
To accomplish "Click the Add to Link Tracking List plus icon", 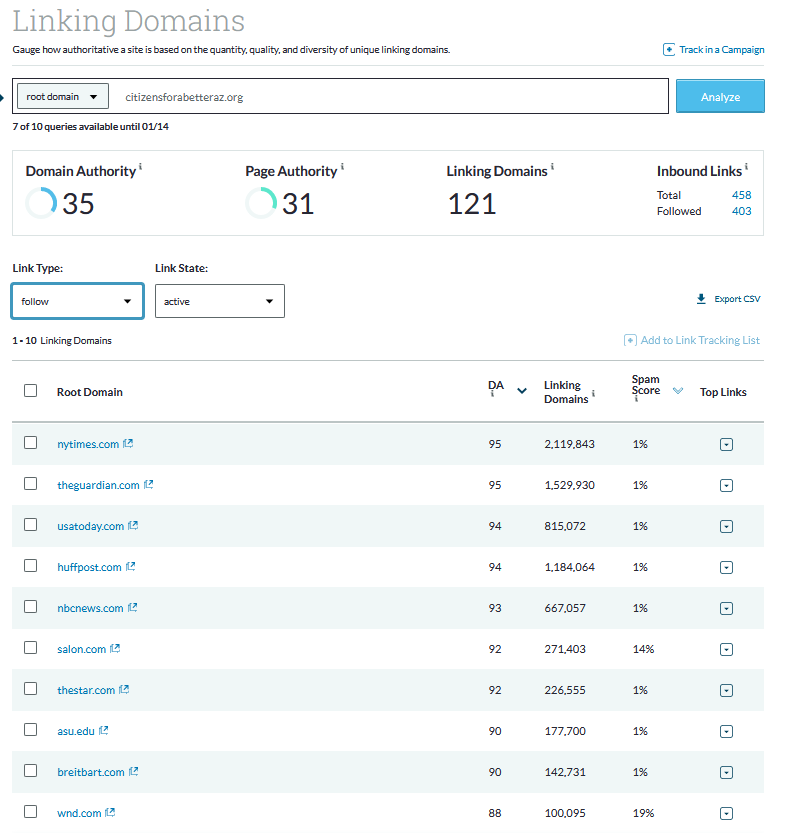I will (x=630, y=340).
